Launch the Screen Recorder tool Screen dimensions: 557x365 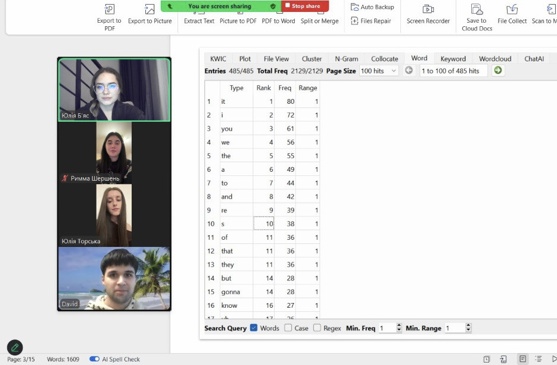(x=428, y=14)
